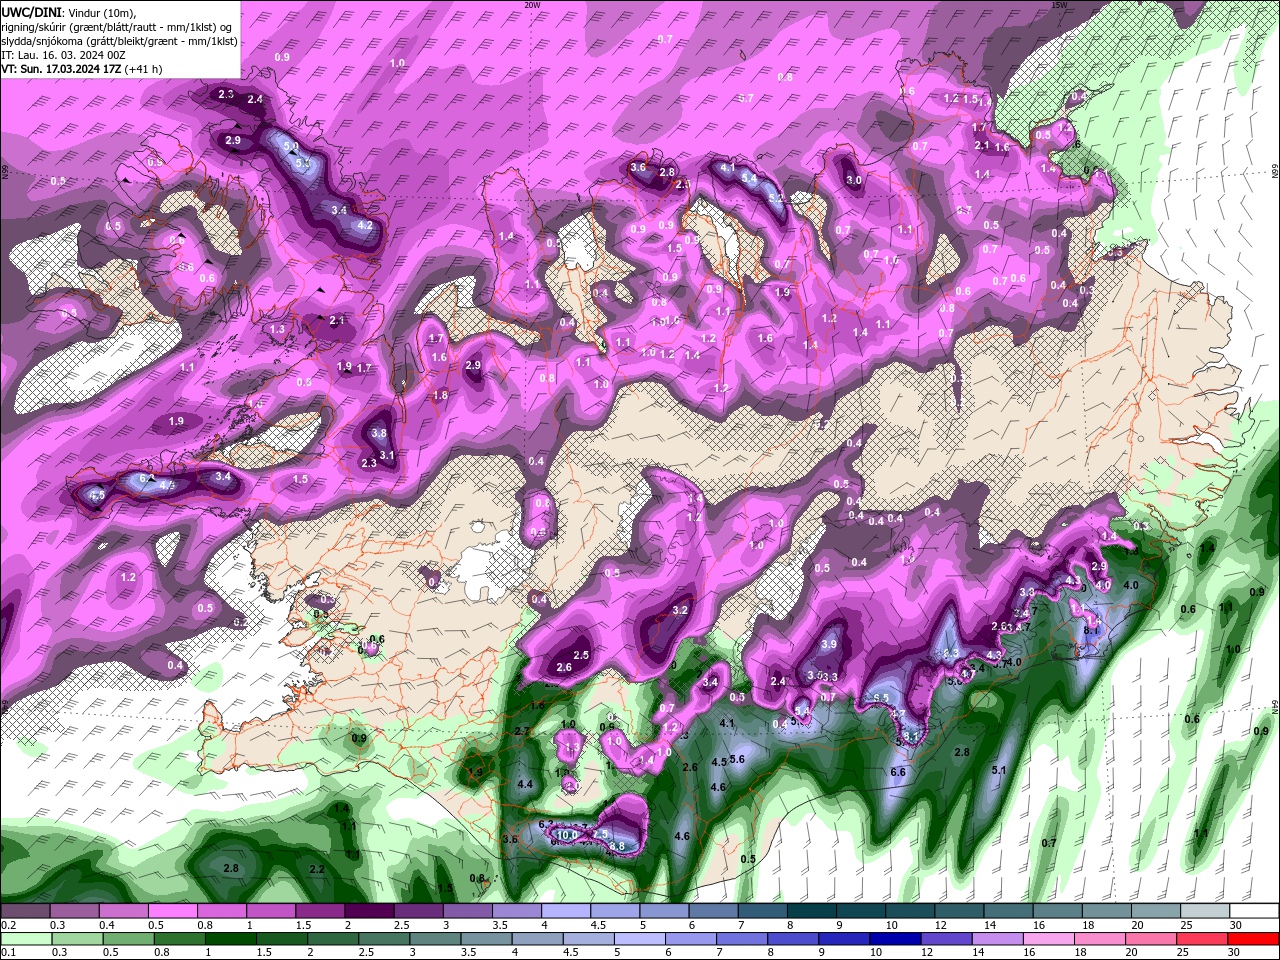Click the IT: Lau. 16. 03. 2024 00Z line
The width and height of the screenshot is (1280, 960).
point(63,55)
